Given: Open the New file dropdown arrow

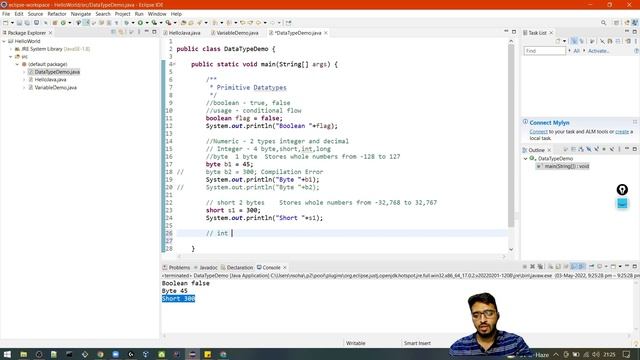Looking at the screenshot, I should (x=12, y=23).
